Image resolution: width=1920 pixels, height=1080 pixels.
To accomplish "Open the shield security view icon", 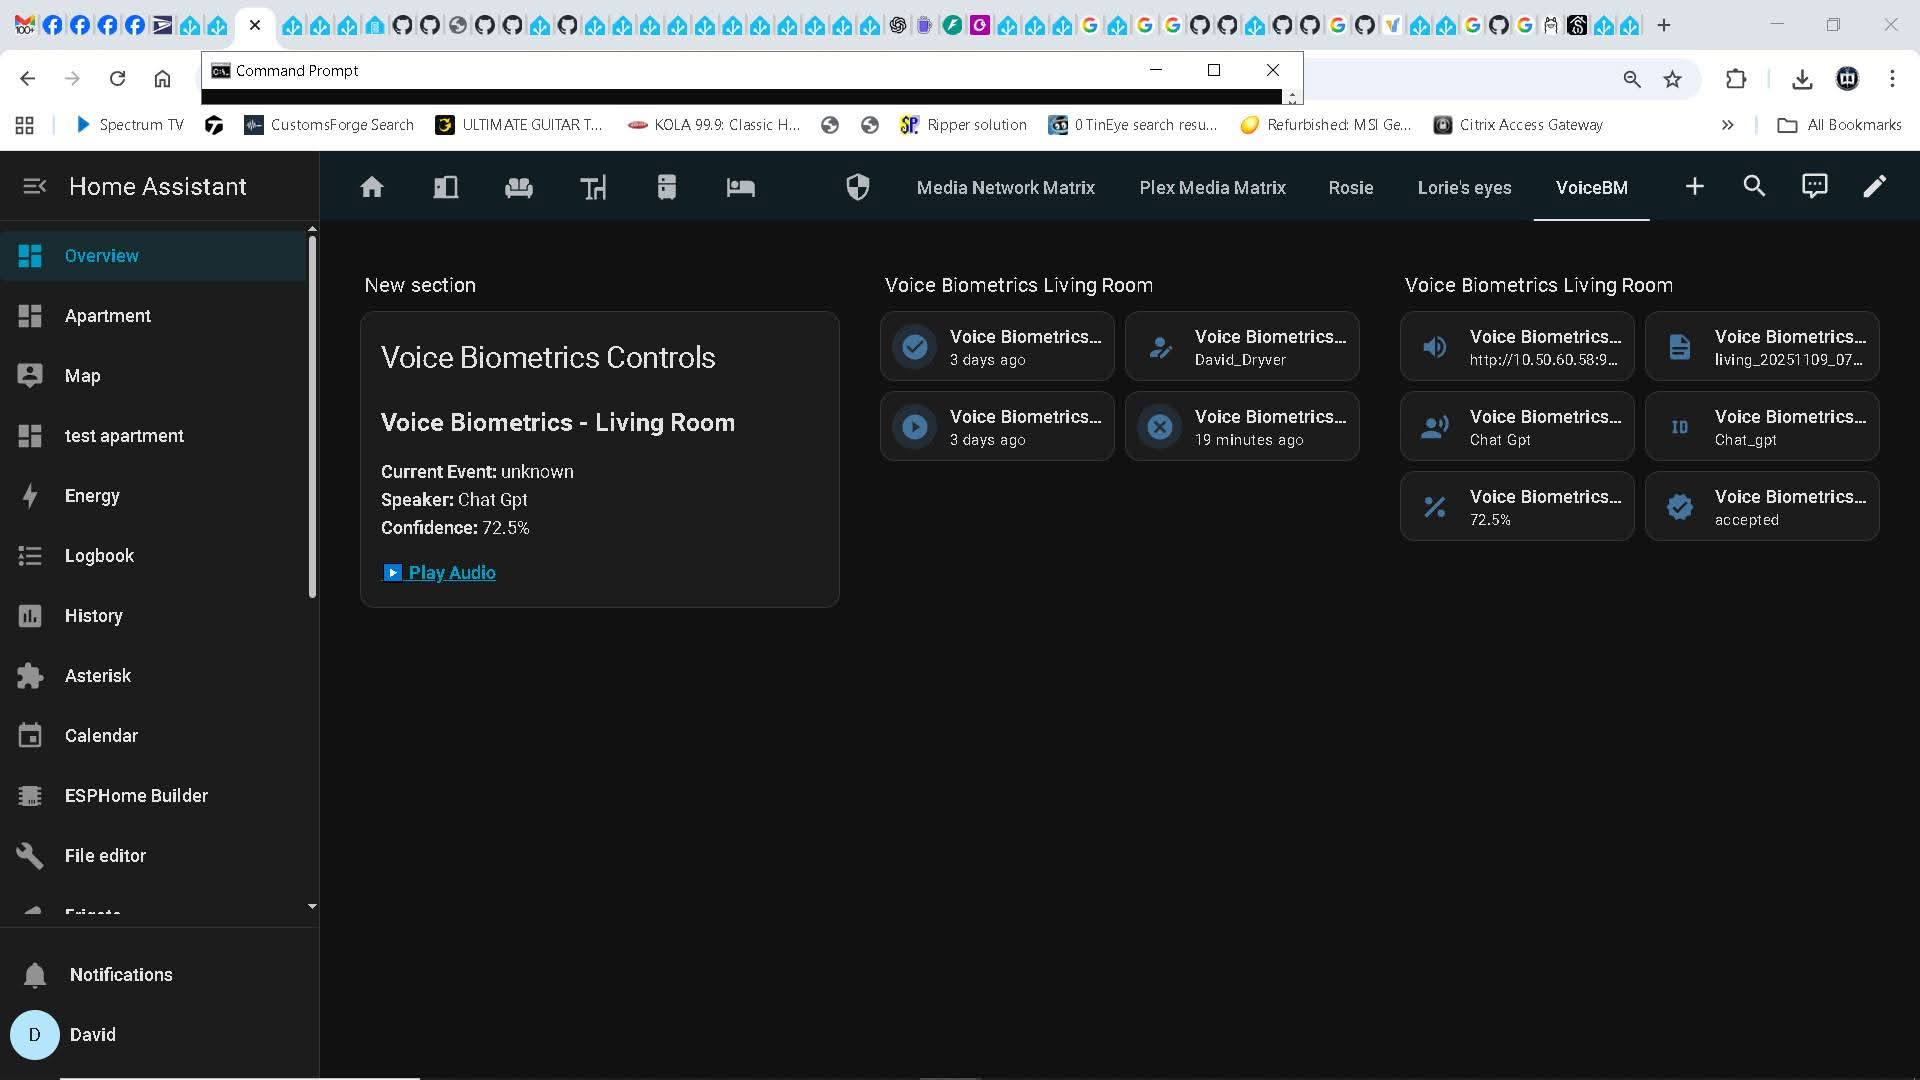I will 857,187.
